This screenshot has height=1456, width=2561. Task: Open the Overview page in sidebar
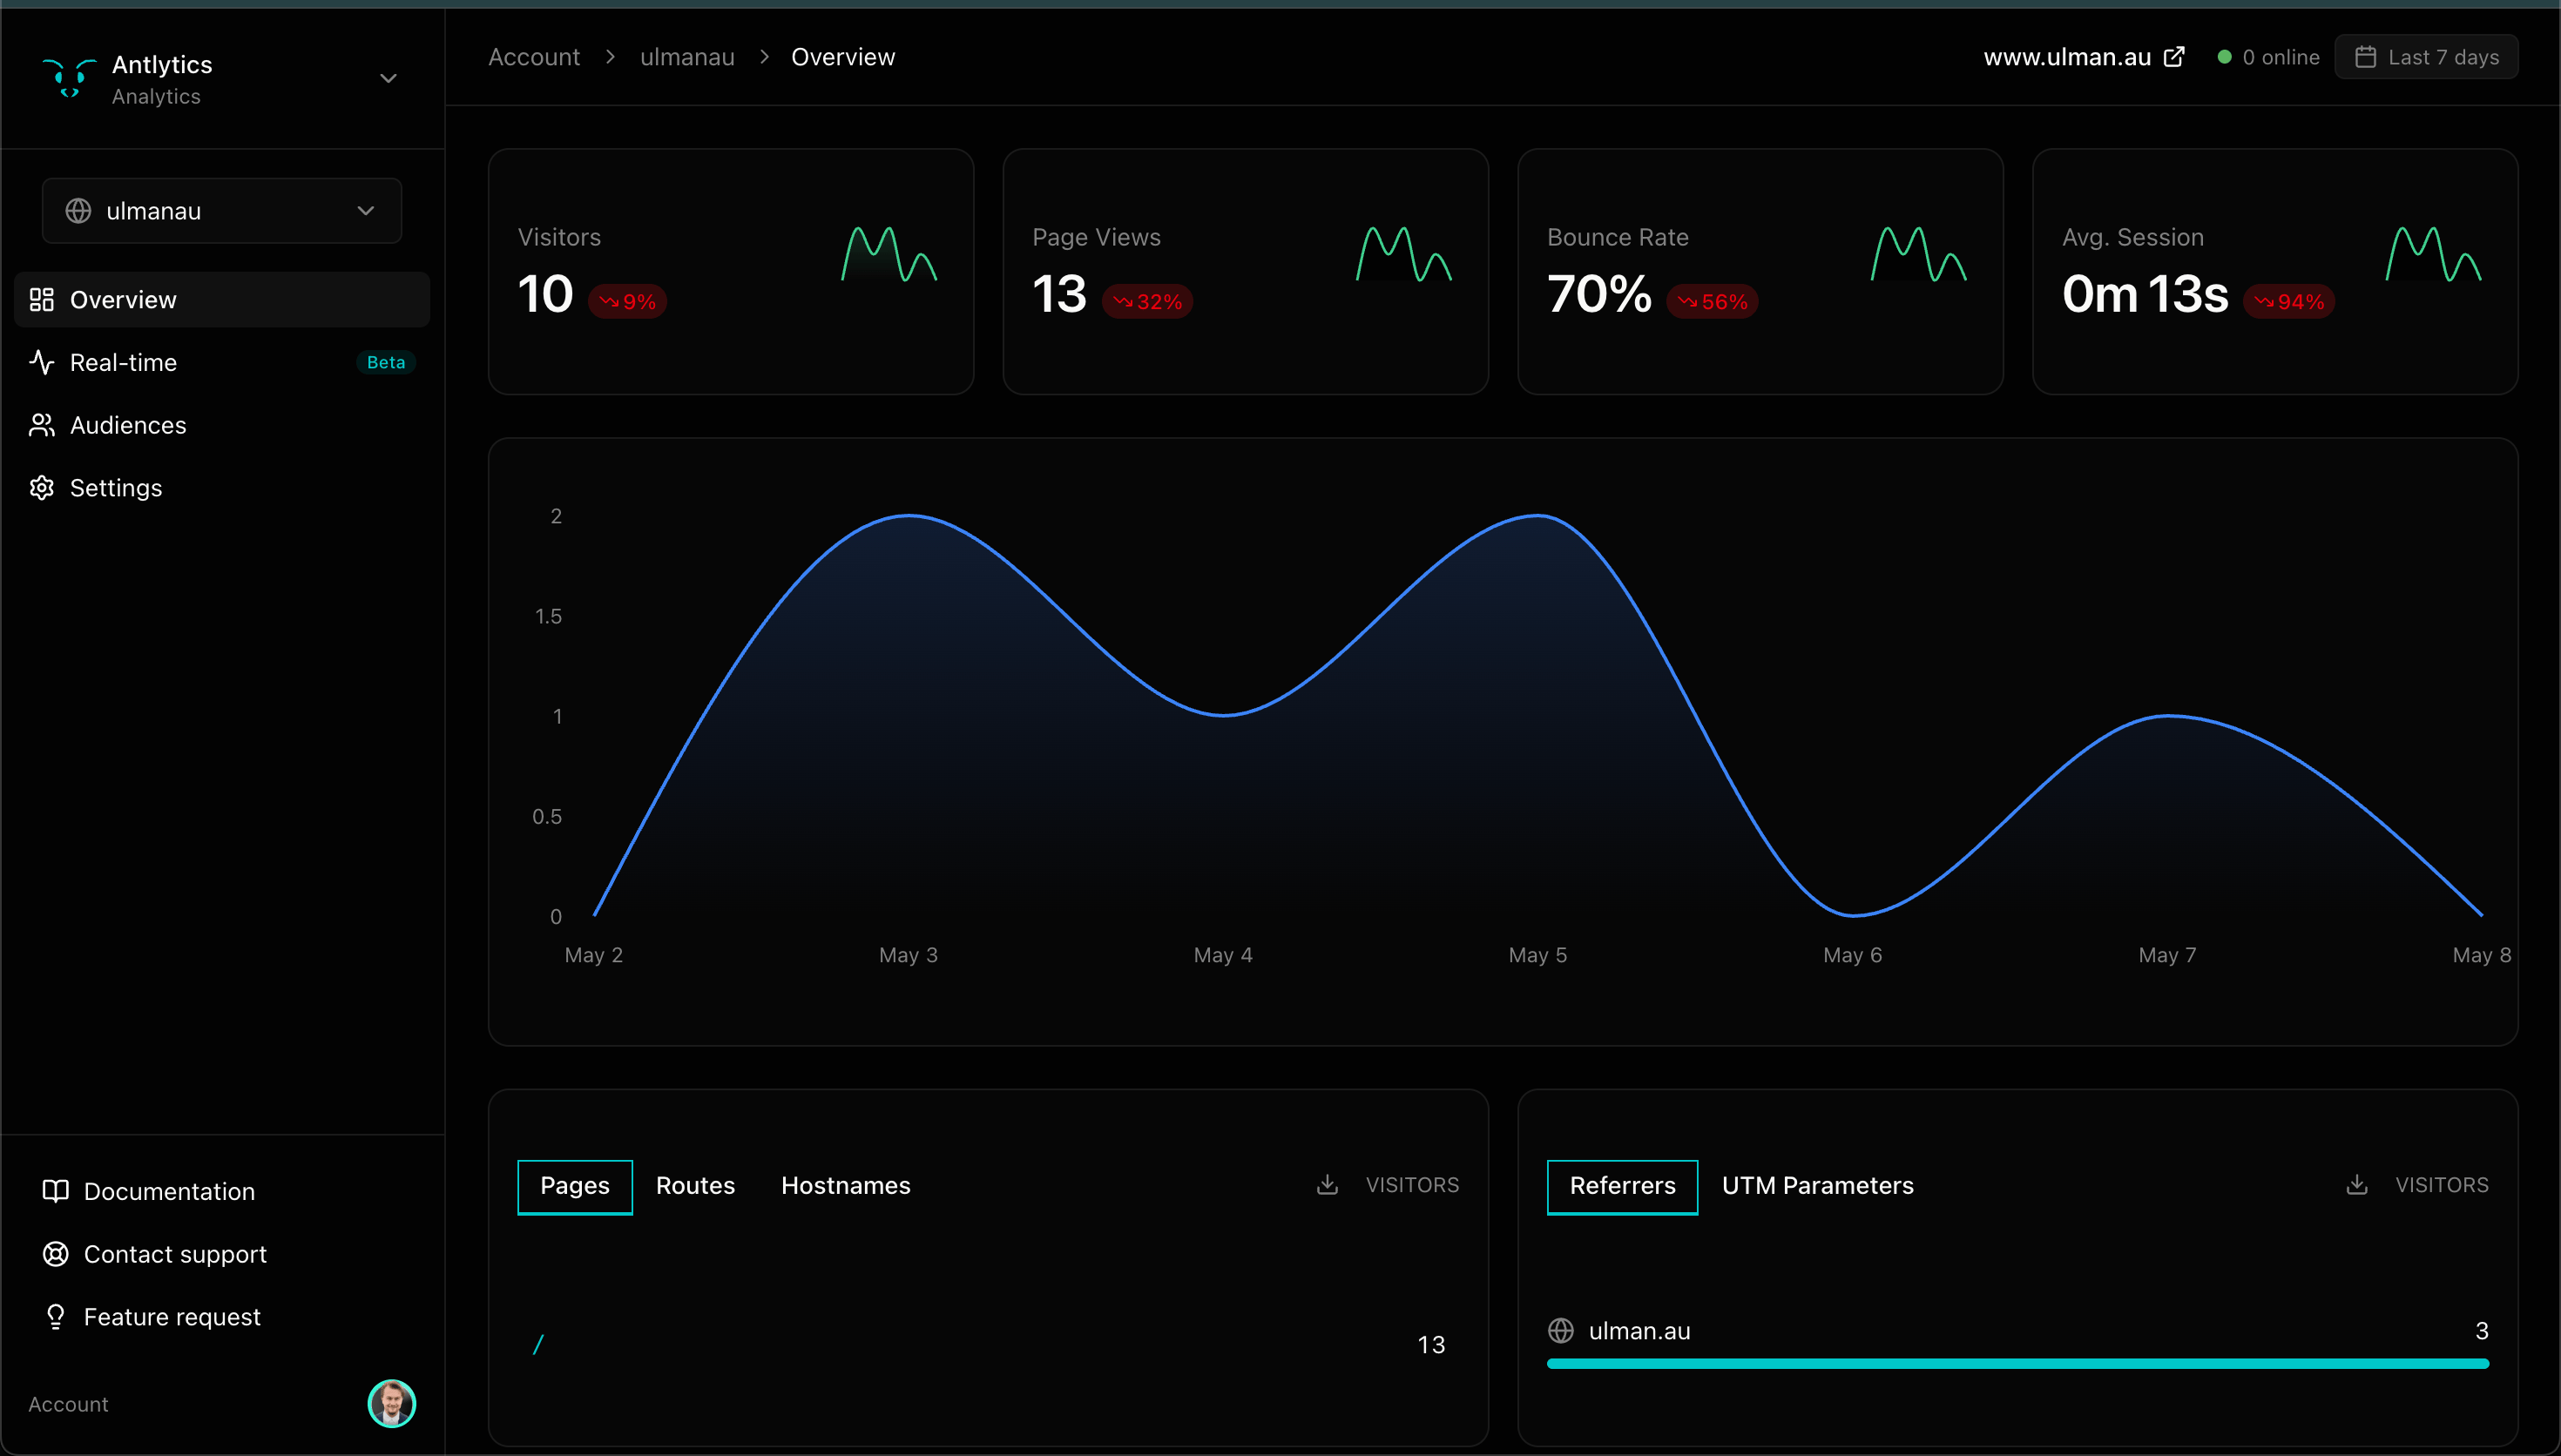click(222, 300)
